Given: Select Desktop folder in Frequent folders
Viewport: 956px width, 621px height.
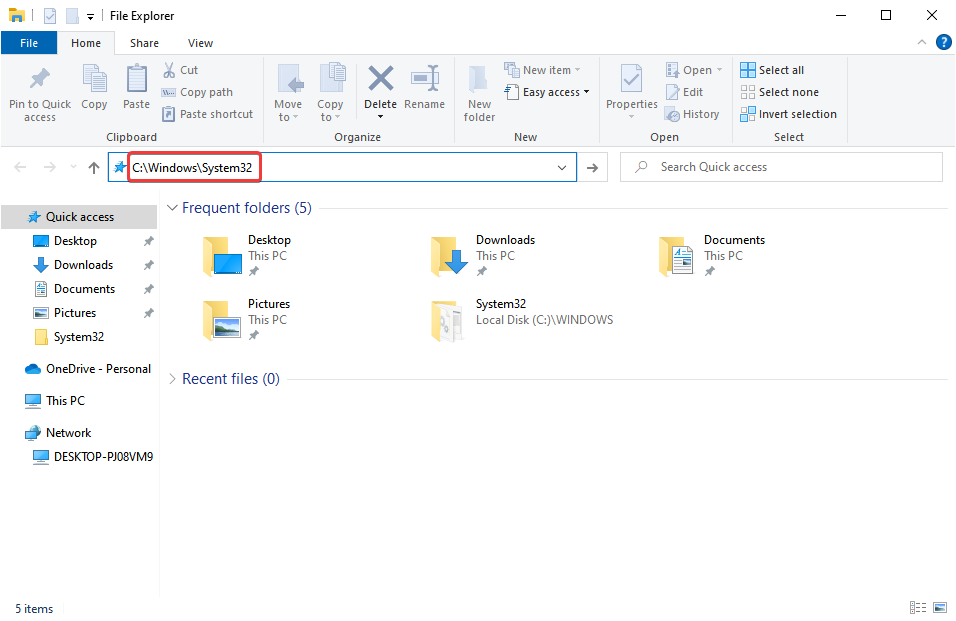Looking at the screenshot, I should click(x=247, y=256).
